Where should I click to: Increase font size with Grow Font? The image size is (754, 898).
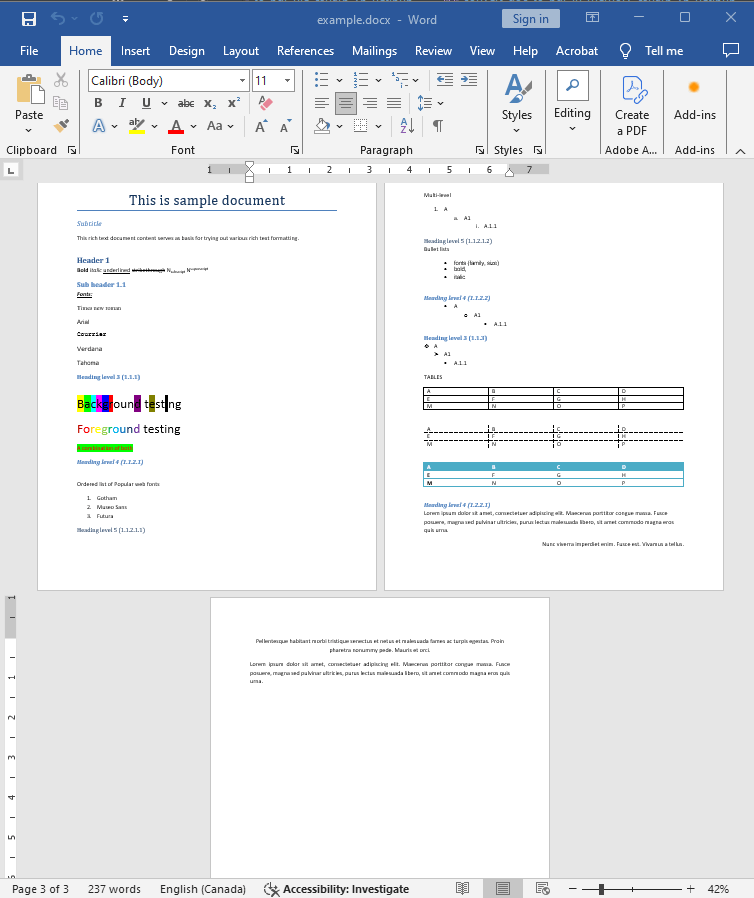pos(261,126)
